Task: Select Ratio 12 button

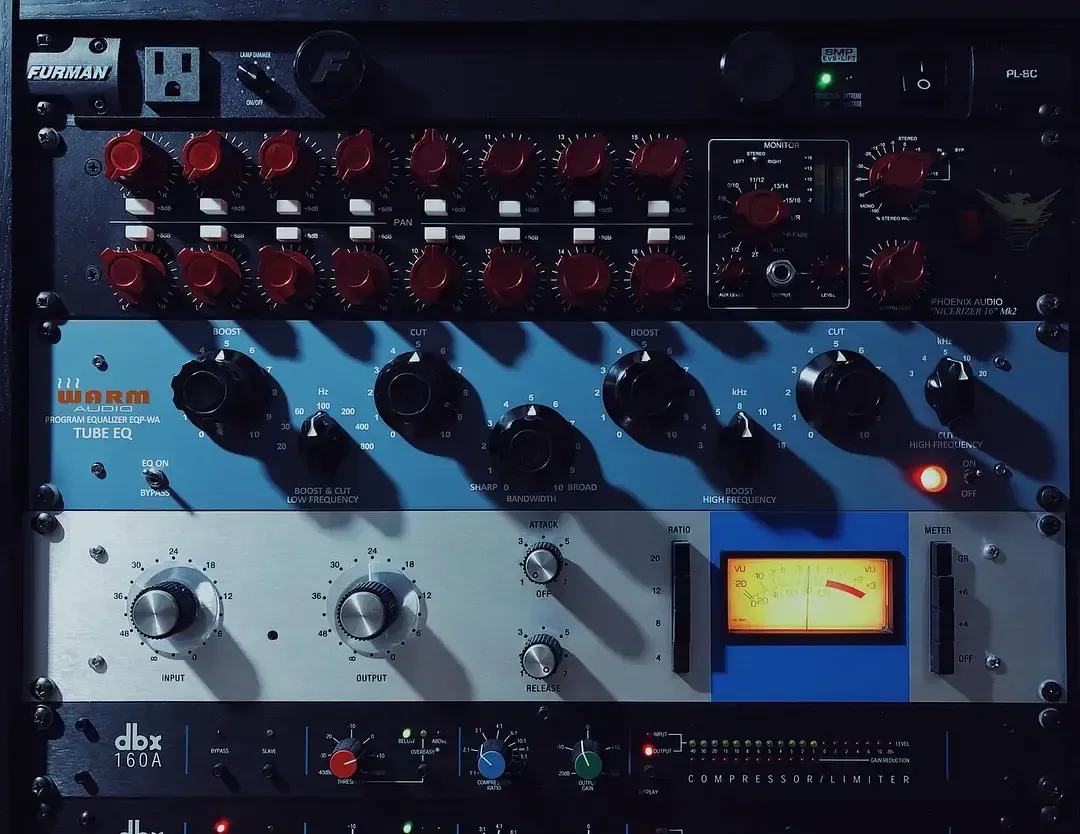Action: click(x=680, y=592)
